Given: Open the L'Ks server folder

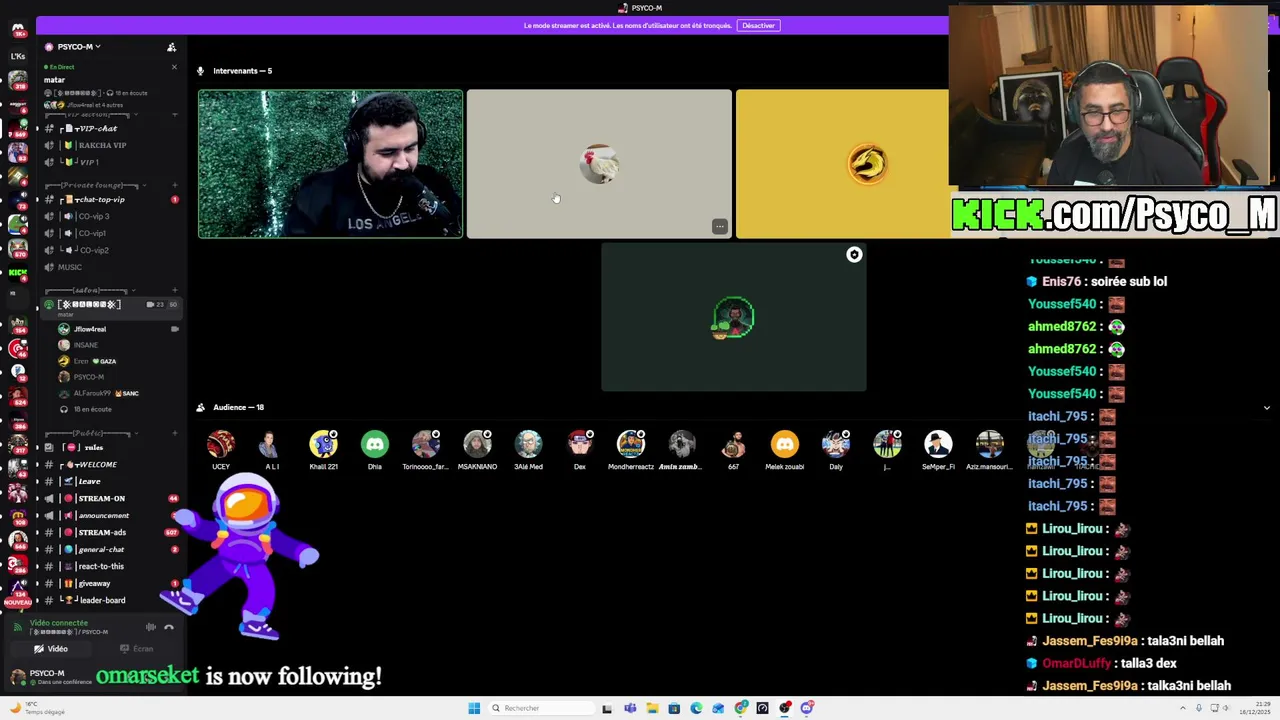Looking at the screenshot, I should [x=17, y=56].
